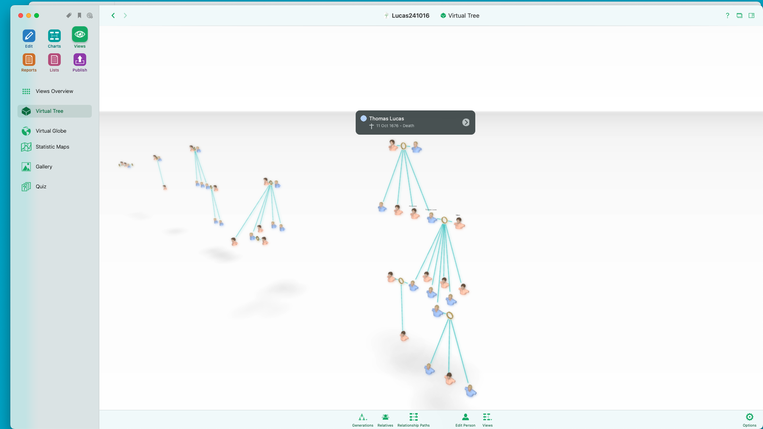Click the Thomas Lucas name popup
The image size is (763, 429).
click(415, 123)
